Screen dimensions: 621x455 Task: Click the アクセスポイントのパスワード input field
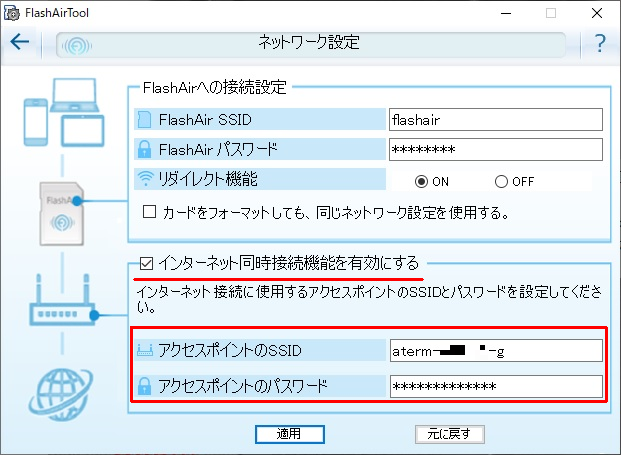point(496,386)
